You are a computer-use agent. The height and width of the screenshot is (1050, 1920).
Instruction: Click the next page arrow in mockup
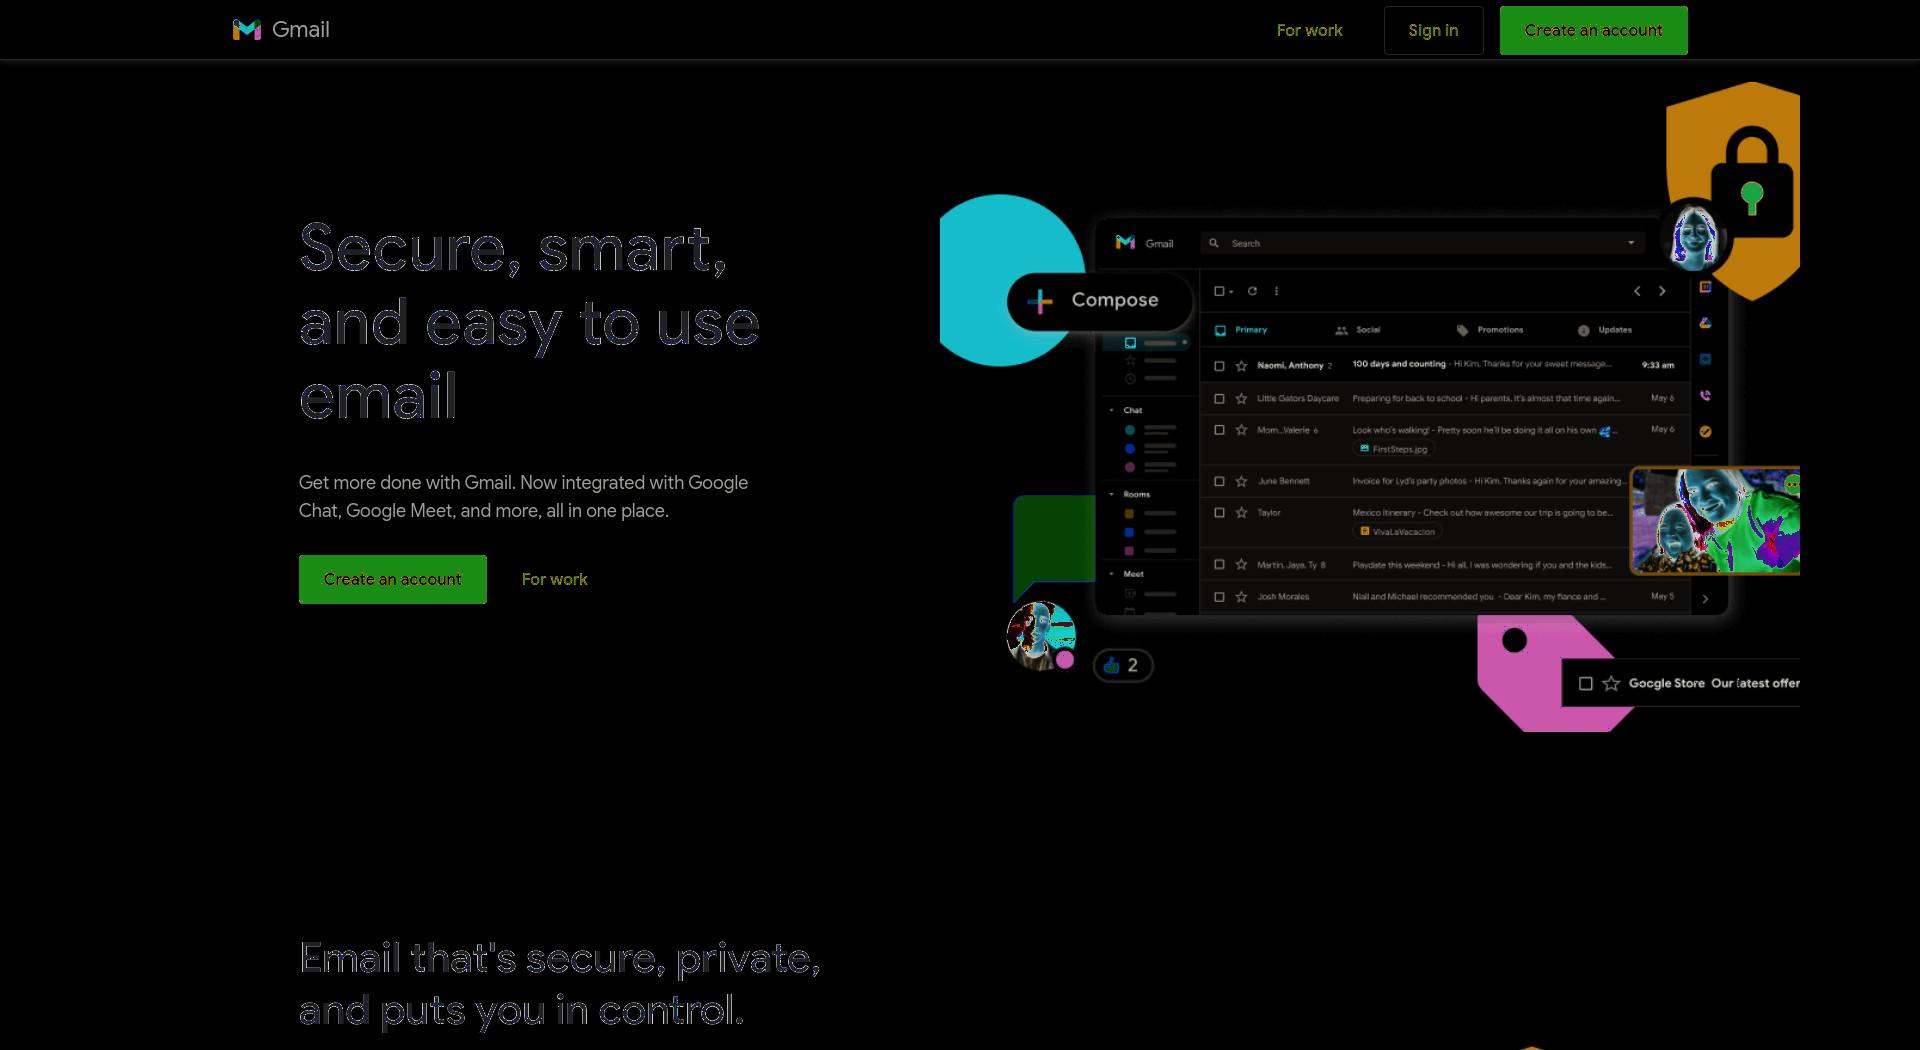tap(1662, 291)
